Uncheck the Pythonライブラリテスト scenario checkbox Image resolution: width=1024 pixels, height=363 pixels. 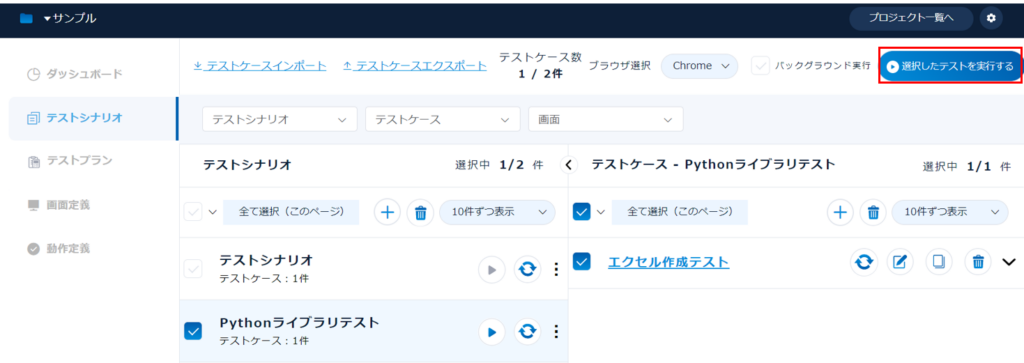(x=193, y=331)
